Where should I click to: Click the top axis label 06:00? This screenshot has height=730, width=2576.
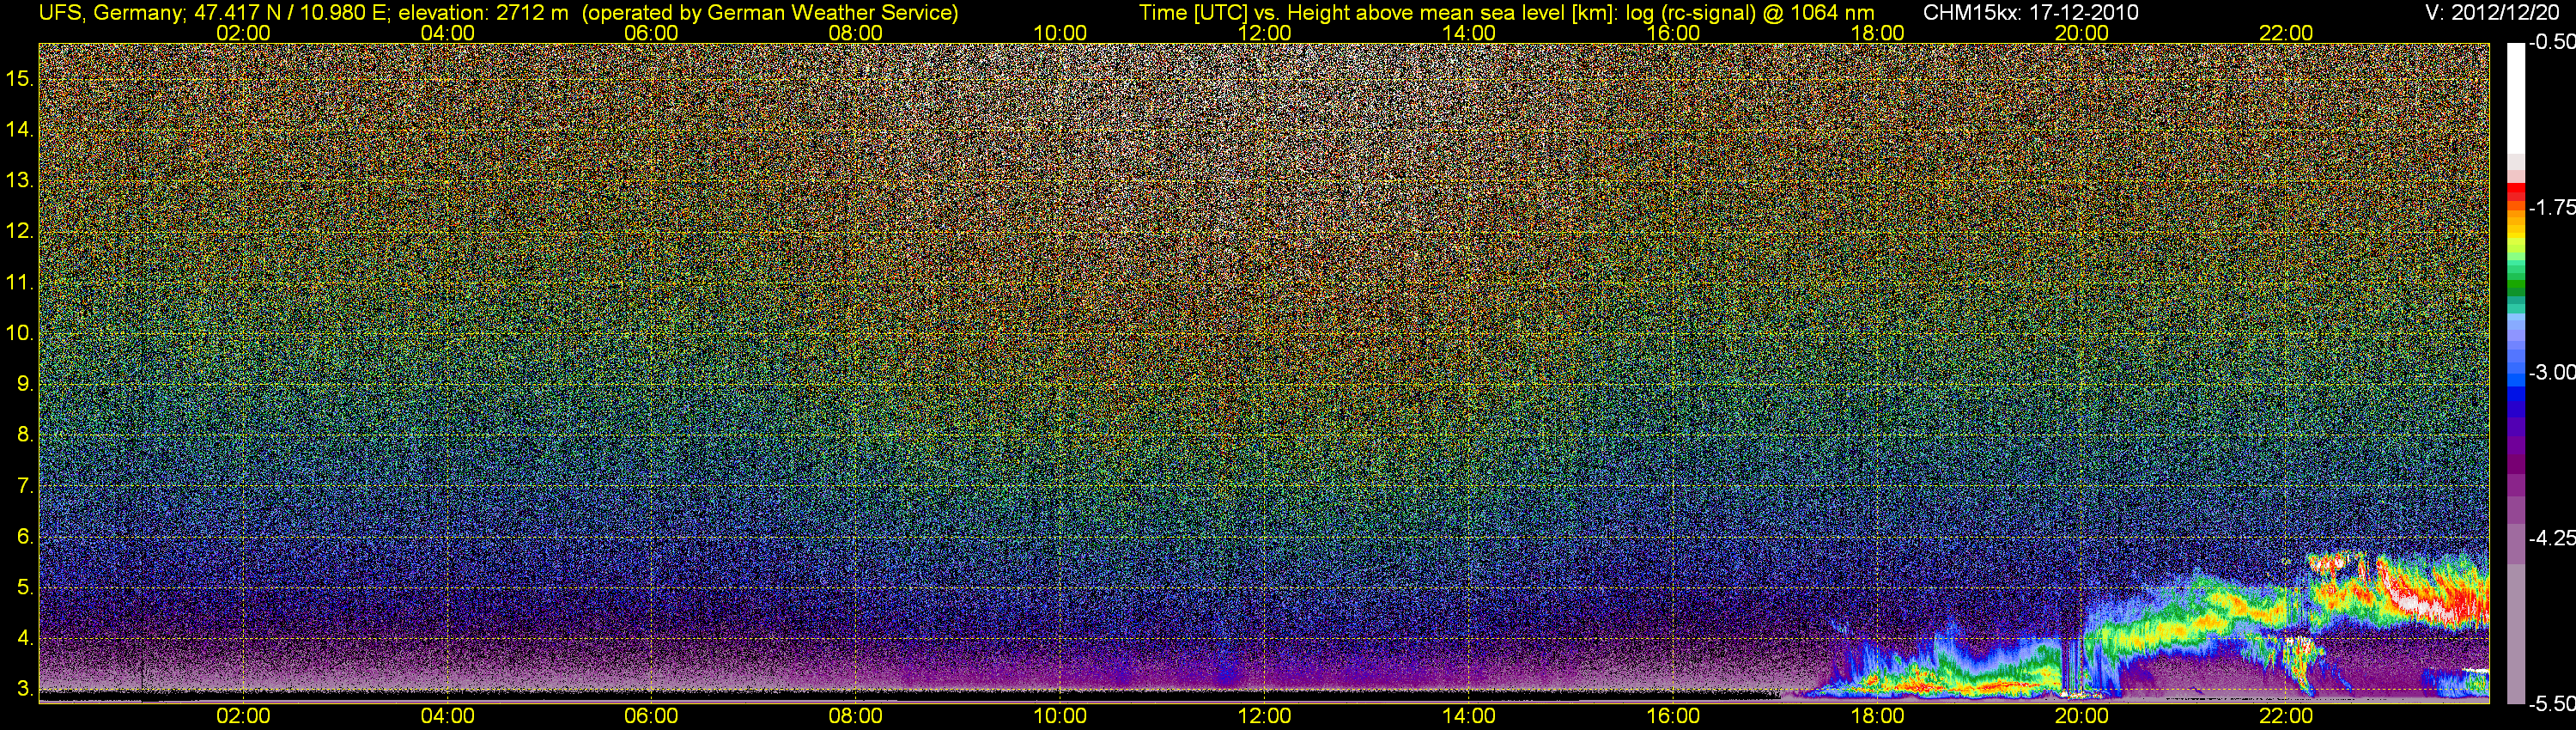coord(651,33)
